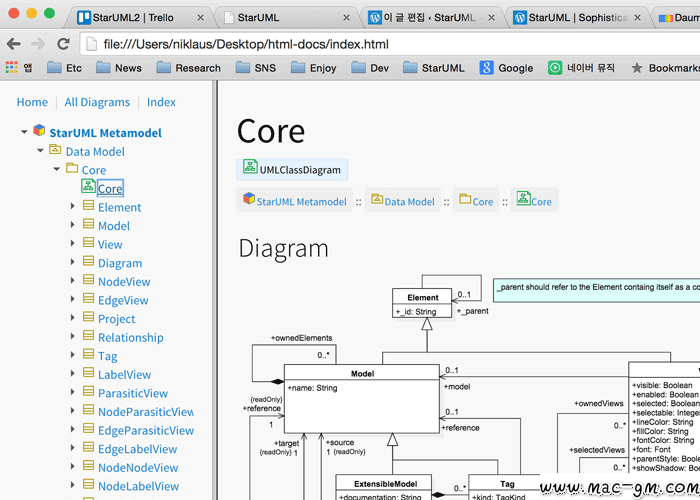Click the Data Model package icon in tree
Screen dimensions: 700x500
[x=55, y=150]
